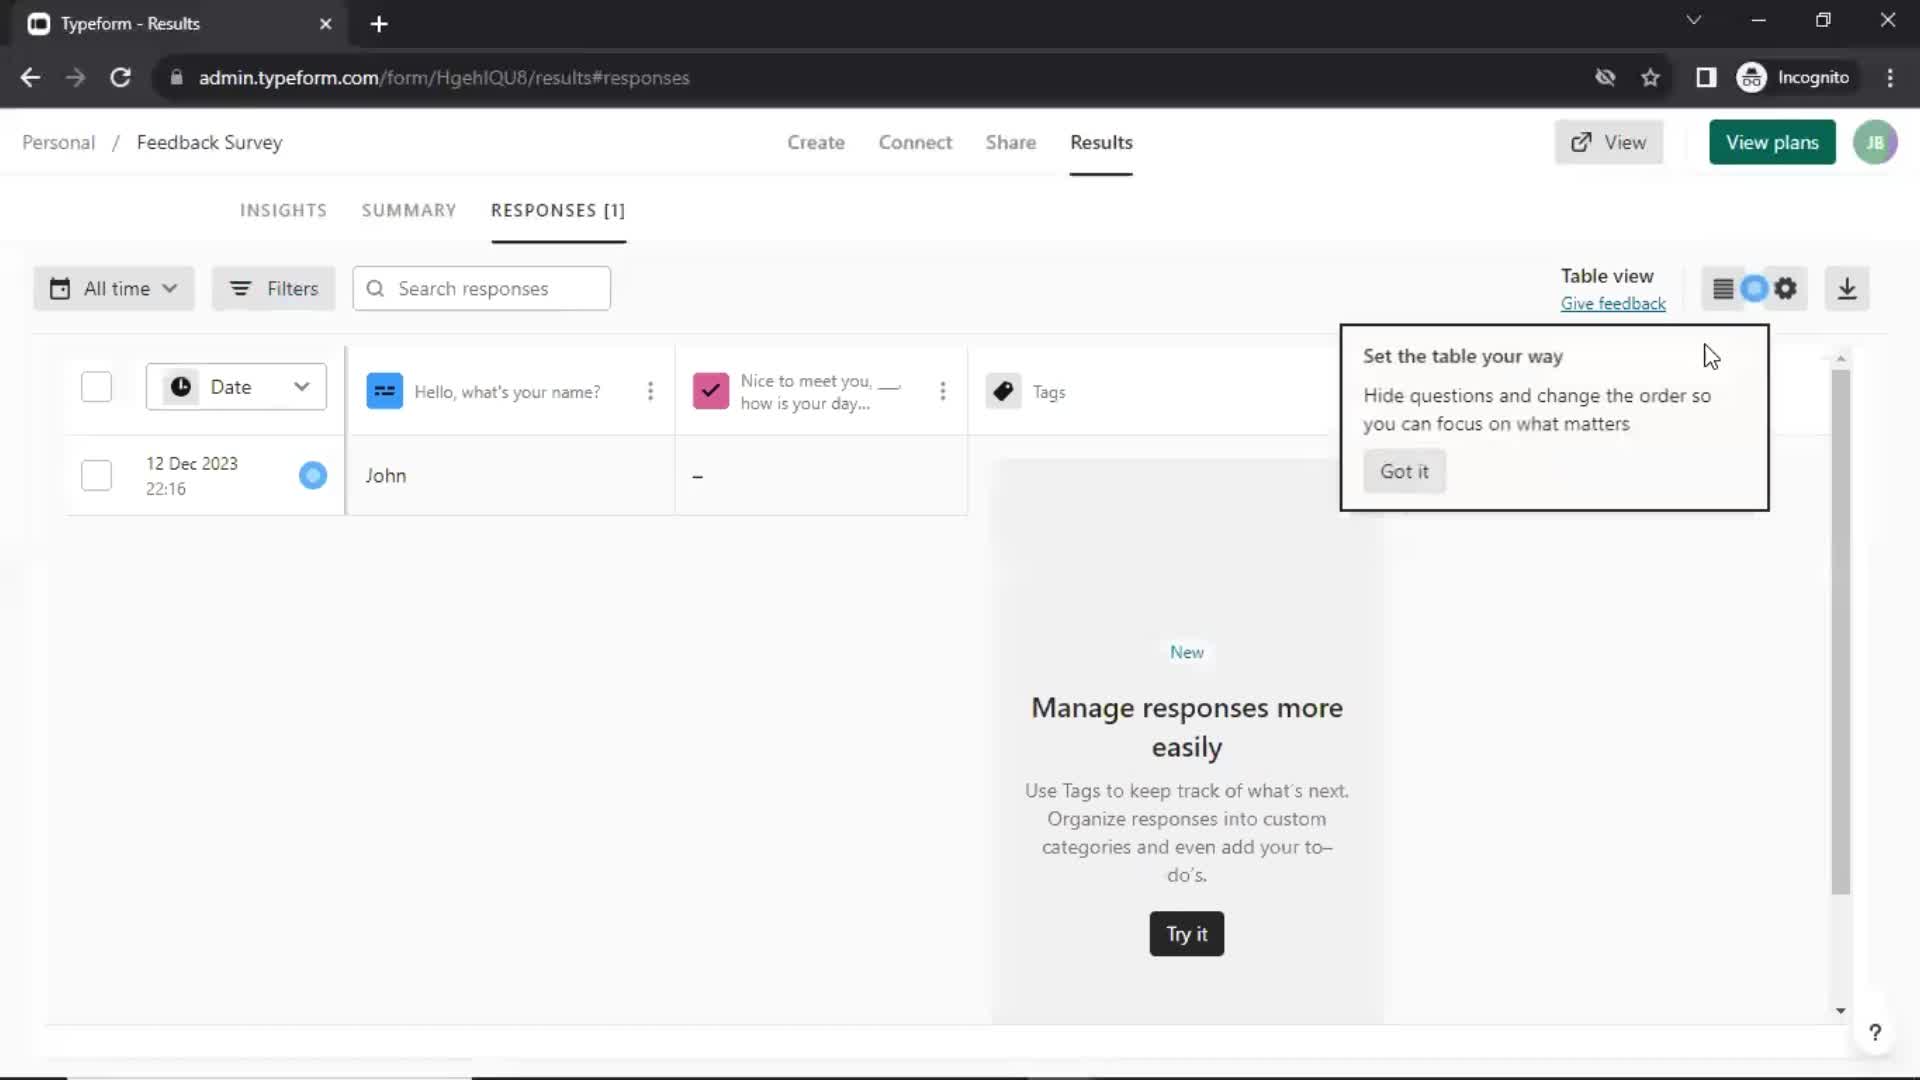Navigate to Personal workspace breadcrumb
This screenshot has height=1080, width=1920.
(58, 143)
